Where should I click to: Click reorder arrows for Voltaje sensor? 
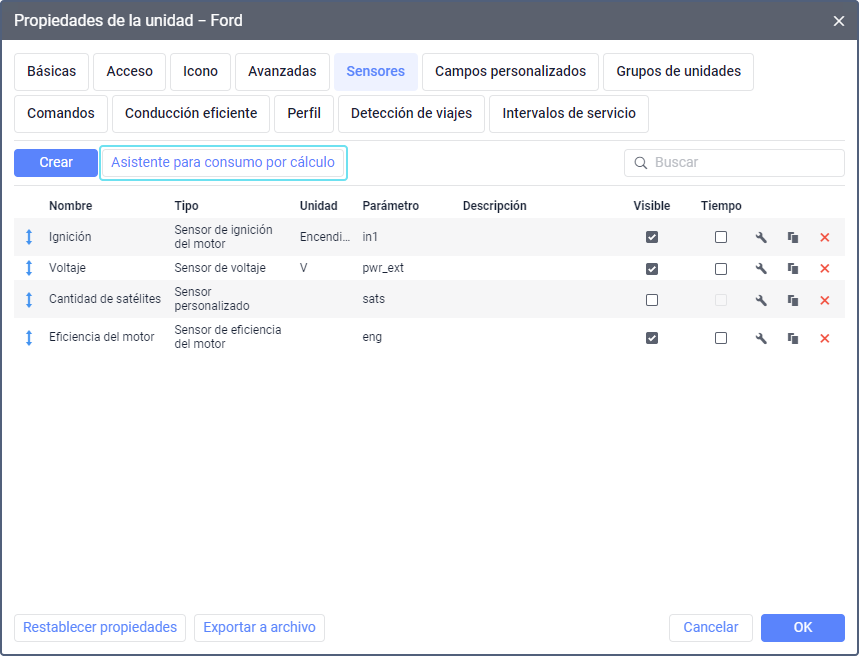coord(29,269)
